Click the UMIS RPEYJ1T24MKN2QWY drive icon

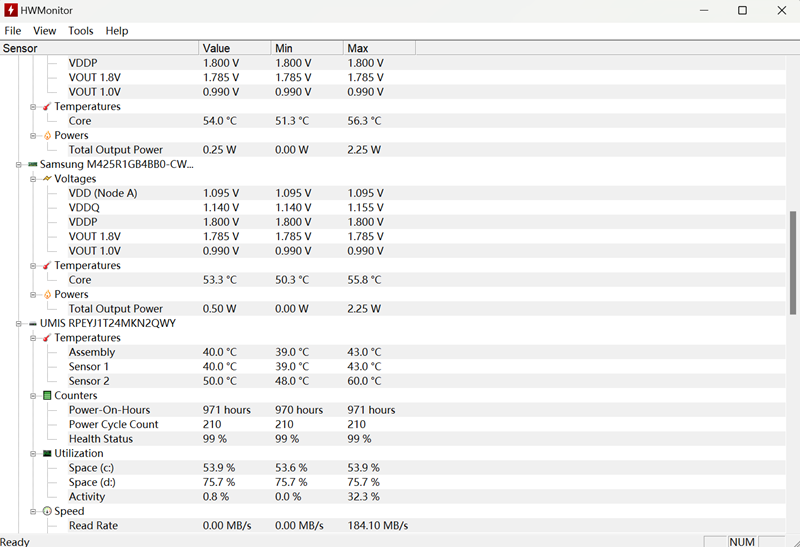click(x=32, y=324)
